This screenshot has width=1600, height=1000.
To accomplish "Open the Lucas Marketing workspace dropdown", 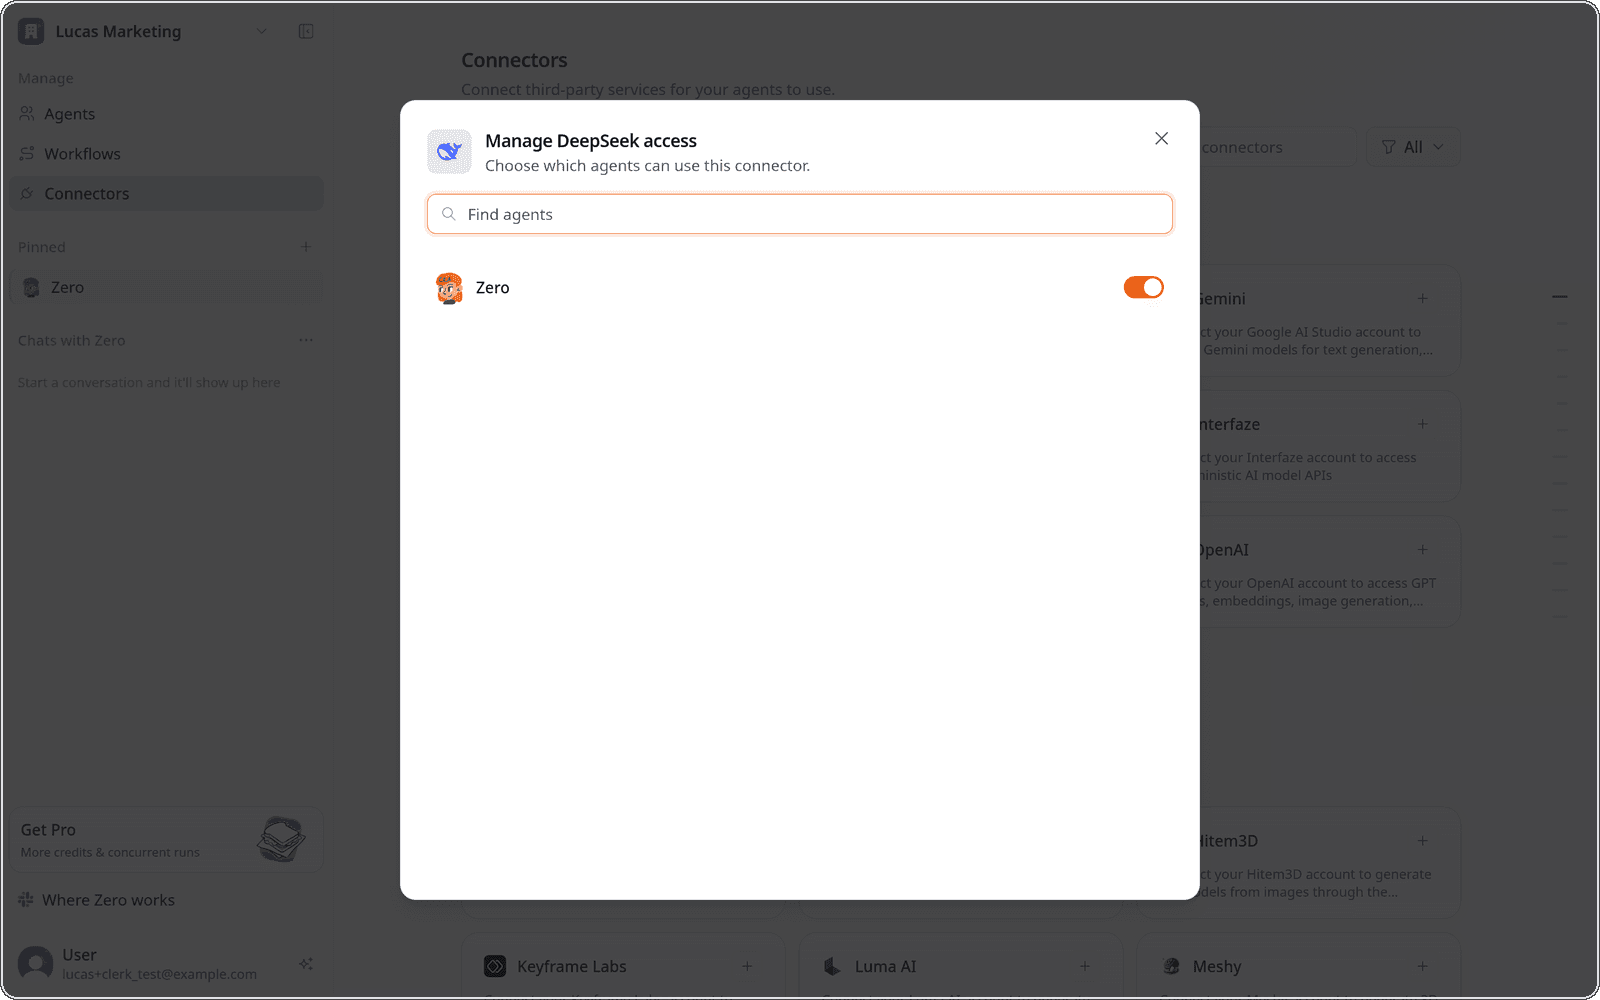I will pyautogui.click(x=262, y=31).
